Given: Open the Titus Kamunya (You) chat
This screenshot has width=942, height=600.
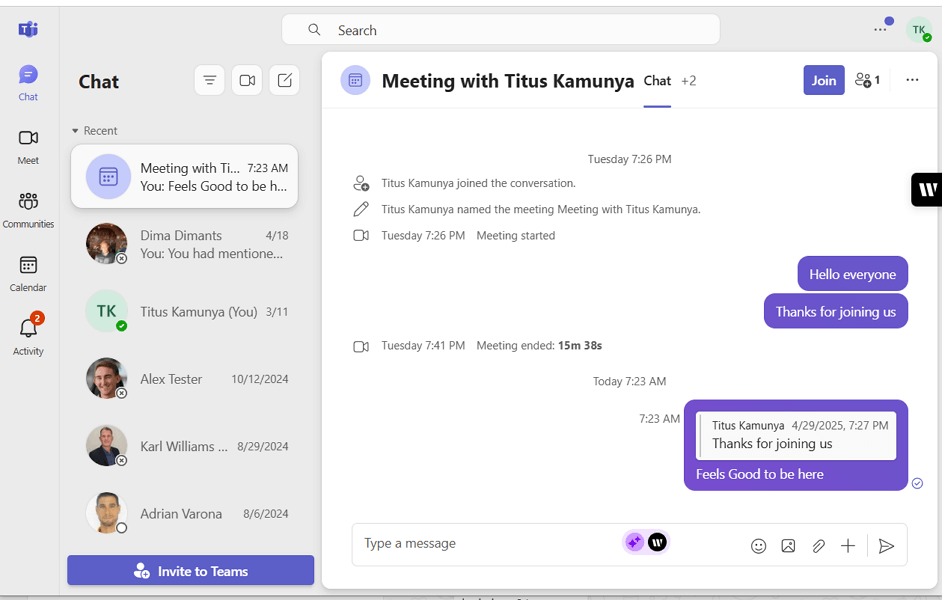Looking at the screenshot, I should pos(184,311).
